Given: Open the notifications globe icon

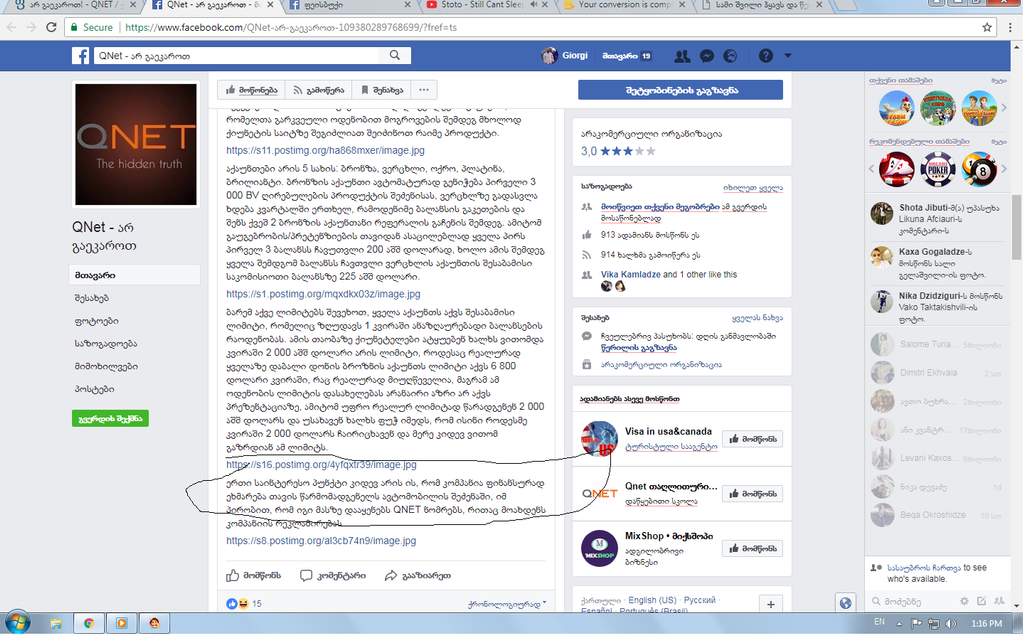Looking at the screenshot, I should pos(730,56).
